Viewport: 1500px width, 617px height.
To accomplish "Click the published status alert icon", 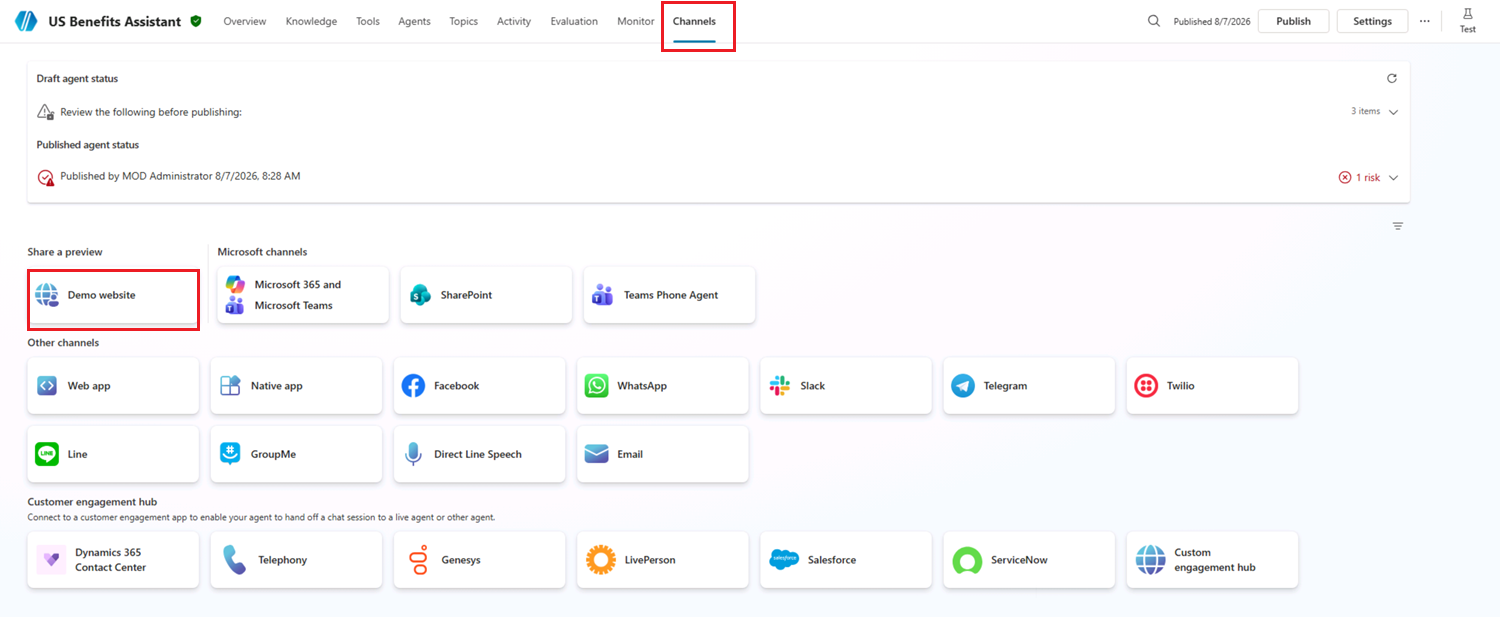I will pyautogui.click(x=45, y=177).
